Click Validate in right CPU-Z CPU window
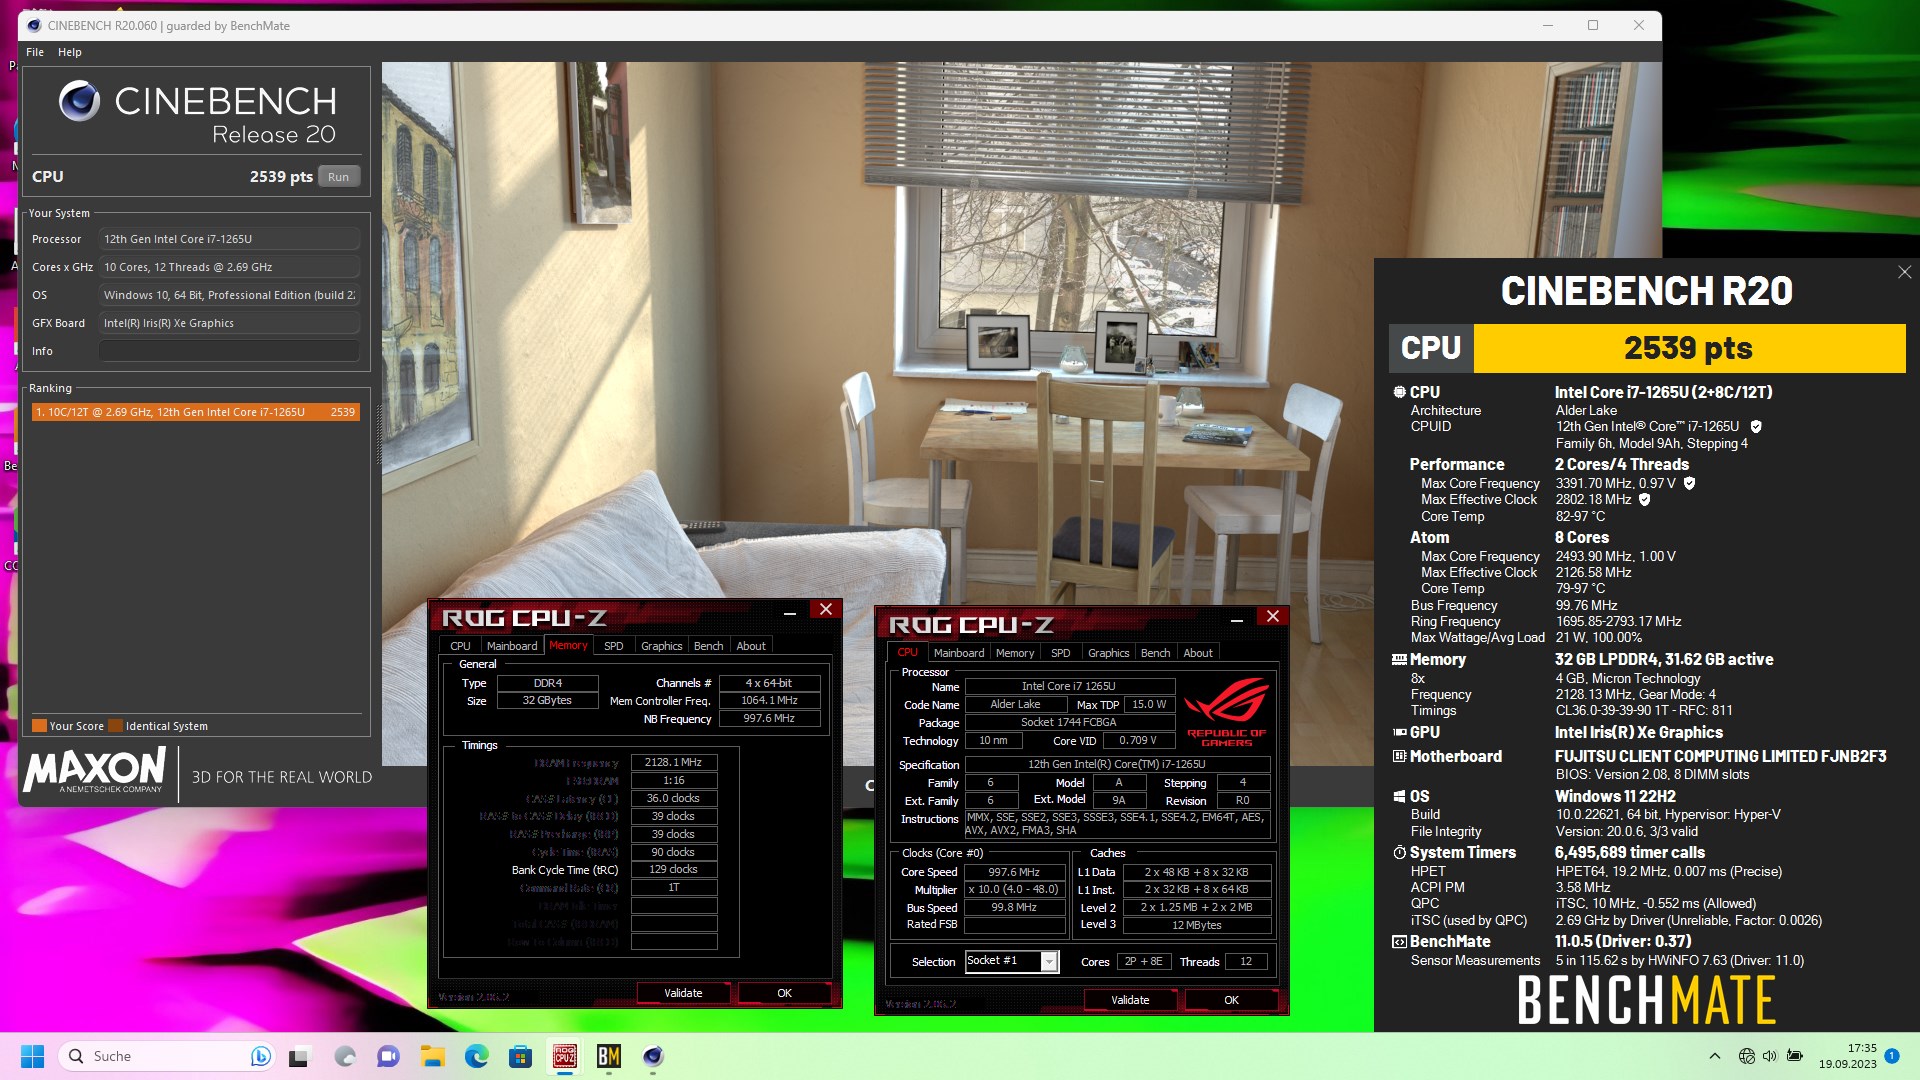The width and height of the screenshot is (1920, 1080). [x=1130, y=1000]
